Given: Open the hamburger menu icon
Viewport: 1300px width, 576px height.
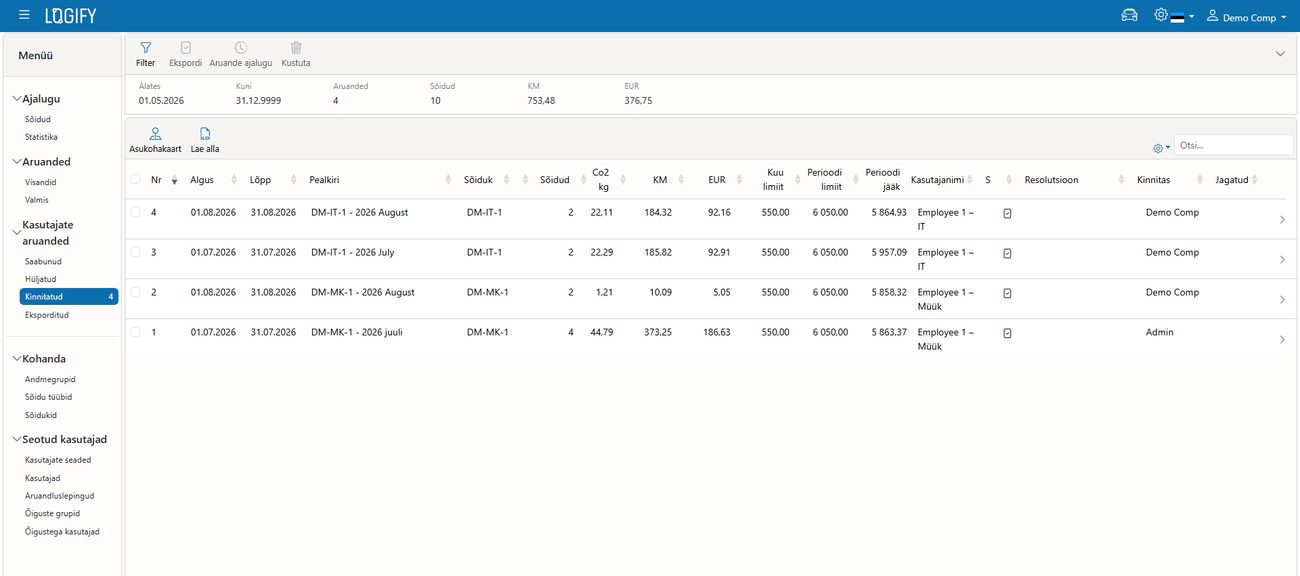Looking at the screenshot, I should coord(24,16).
